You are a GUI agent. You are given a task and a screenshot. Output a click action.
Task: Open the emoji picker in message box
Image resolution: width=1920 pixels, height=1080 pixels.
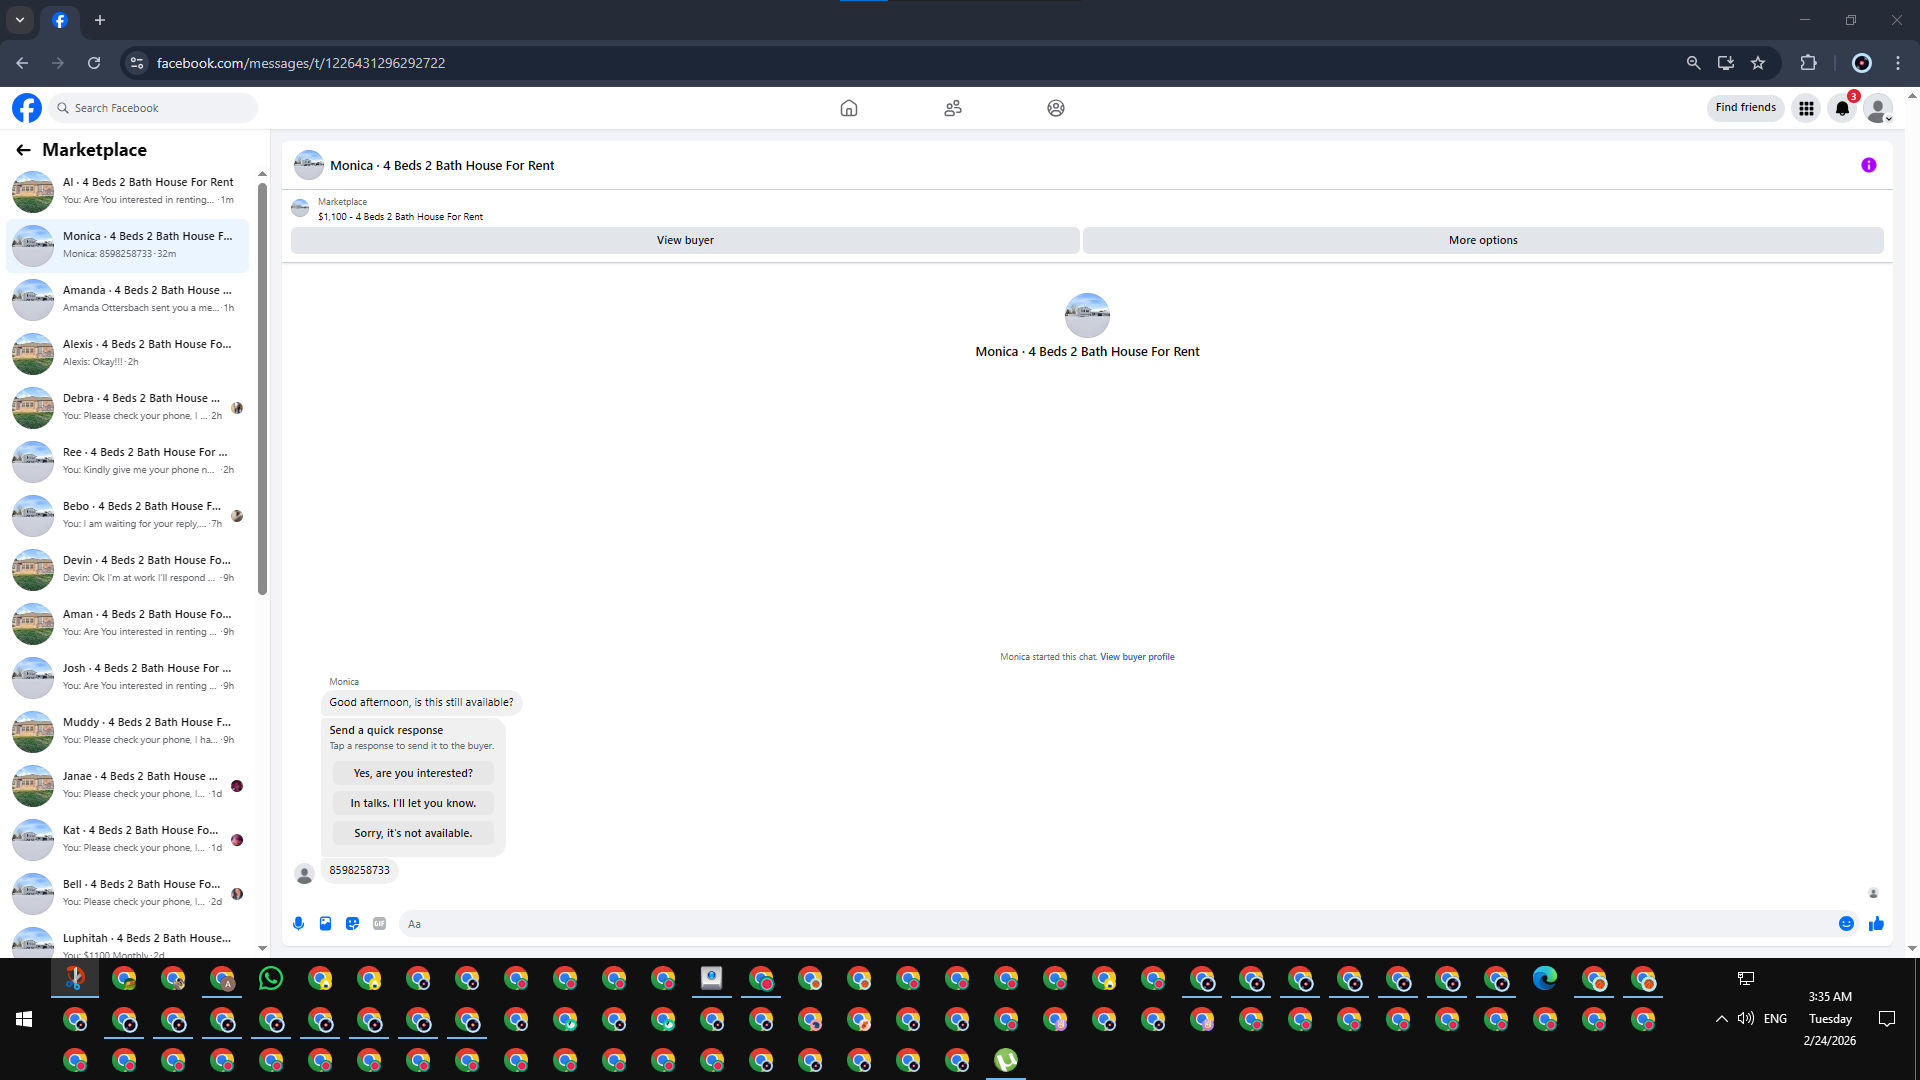(x=1846, y=924)
